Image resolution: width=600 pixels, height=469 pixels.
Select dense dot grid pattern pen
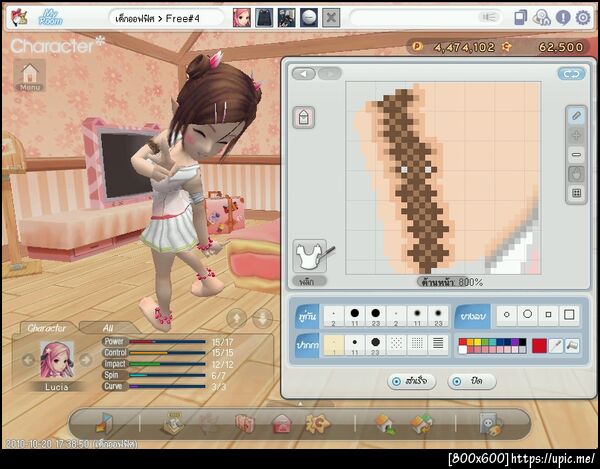click(x=417, y=345)
